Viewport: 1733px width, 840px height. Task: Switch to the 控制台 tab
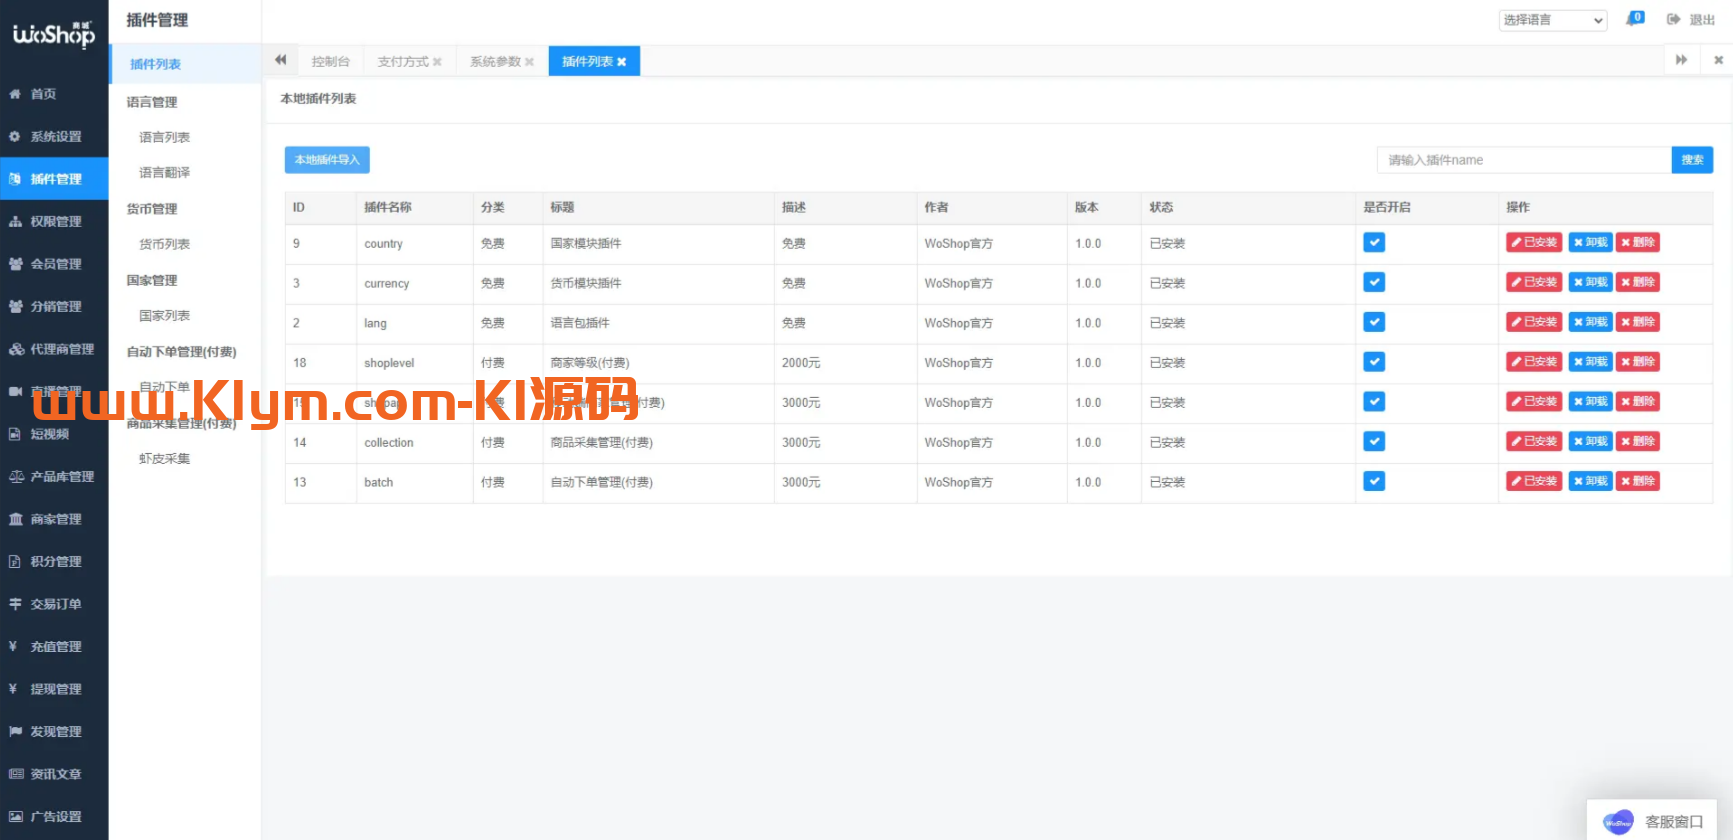[330, 62]
